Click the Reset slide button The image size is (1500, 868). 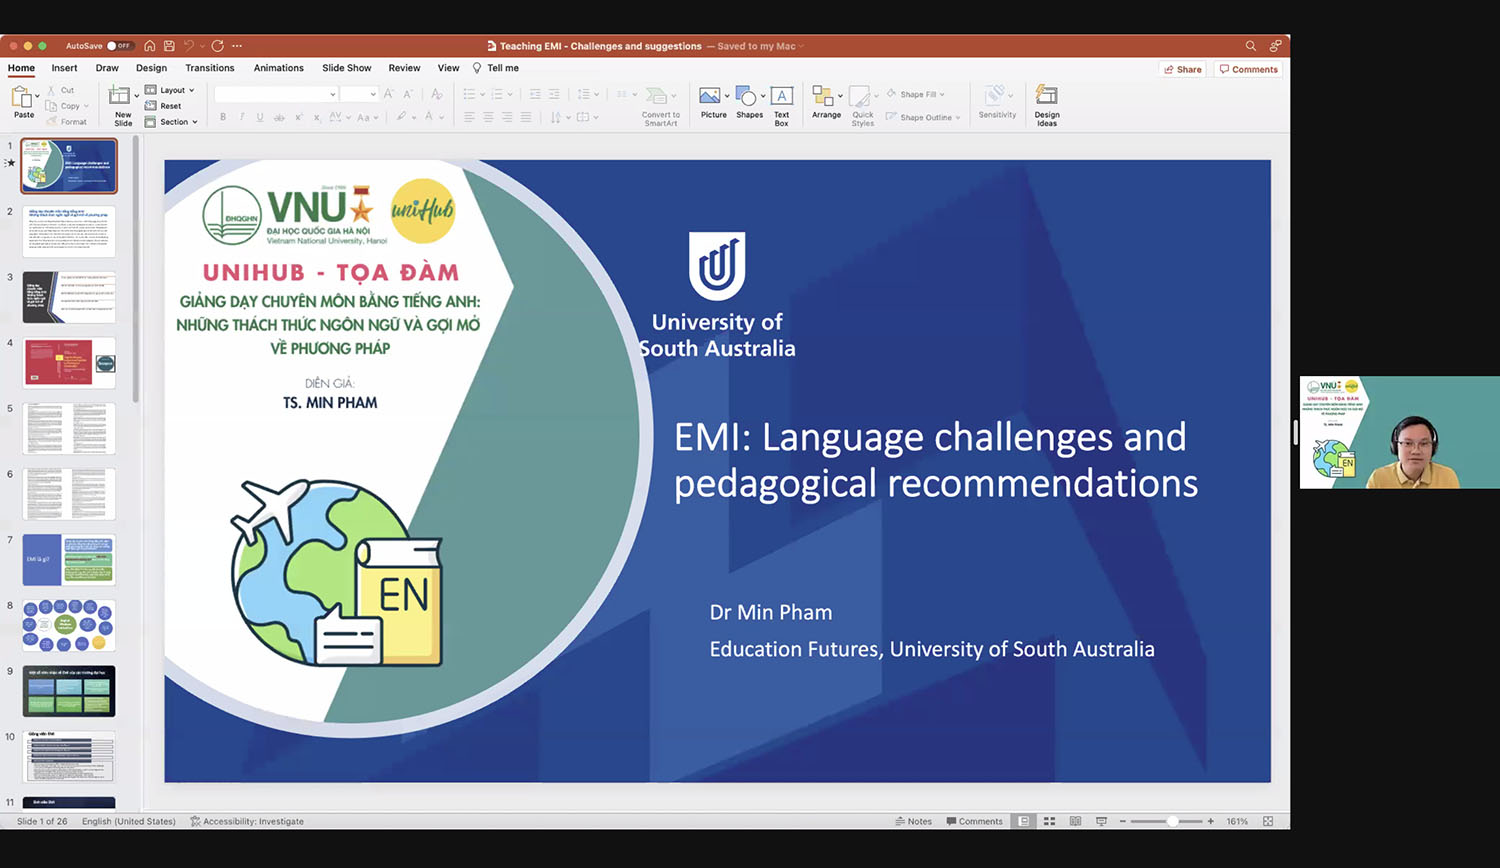164,106
